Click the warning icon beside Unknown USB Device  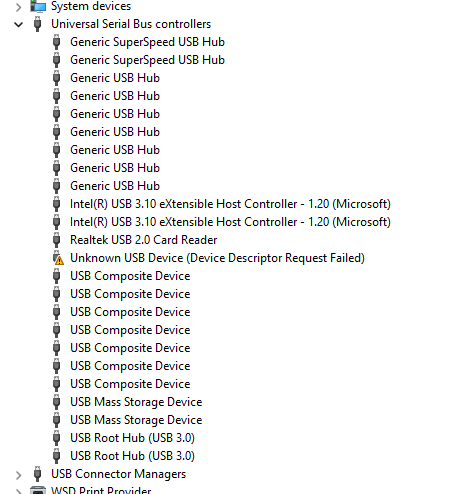pyautogui.click(x=58, y=259)
